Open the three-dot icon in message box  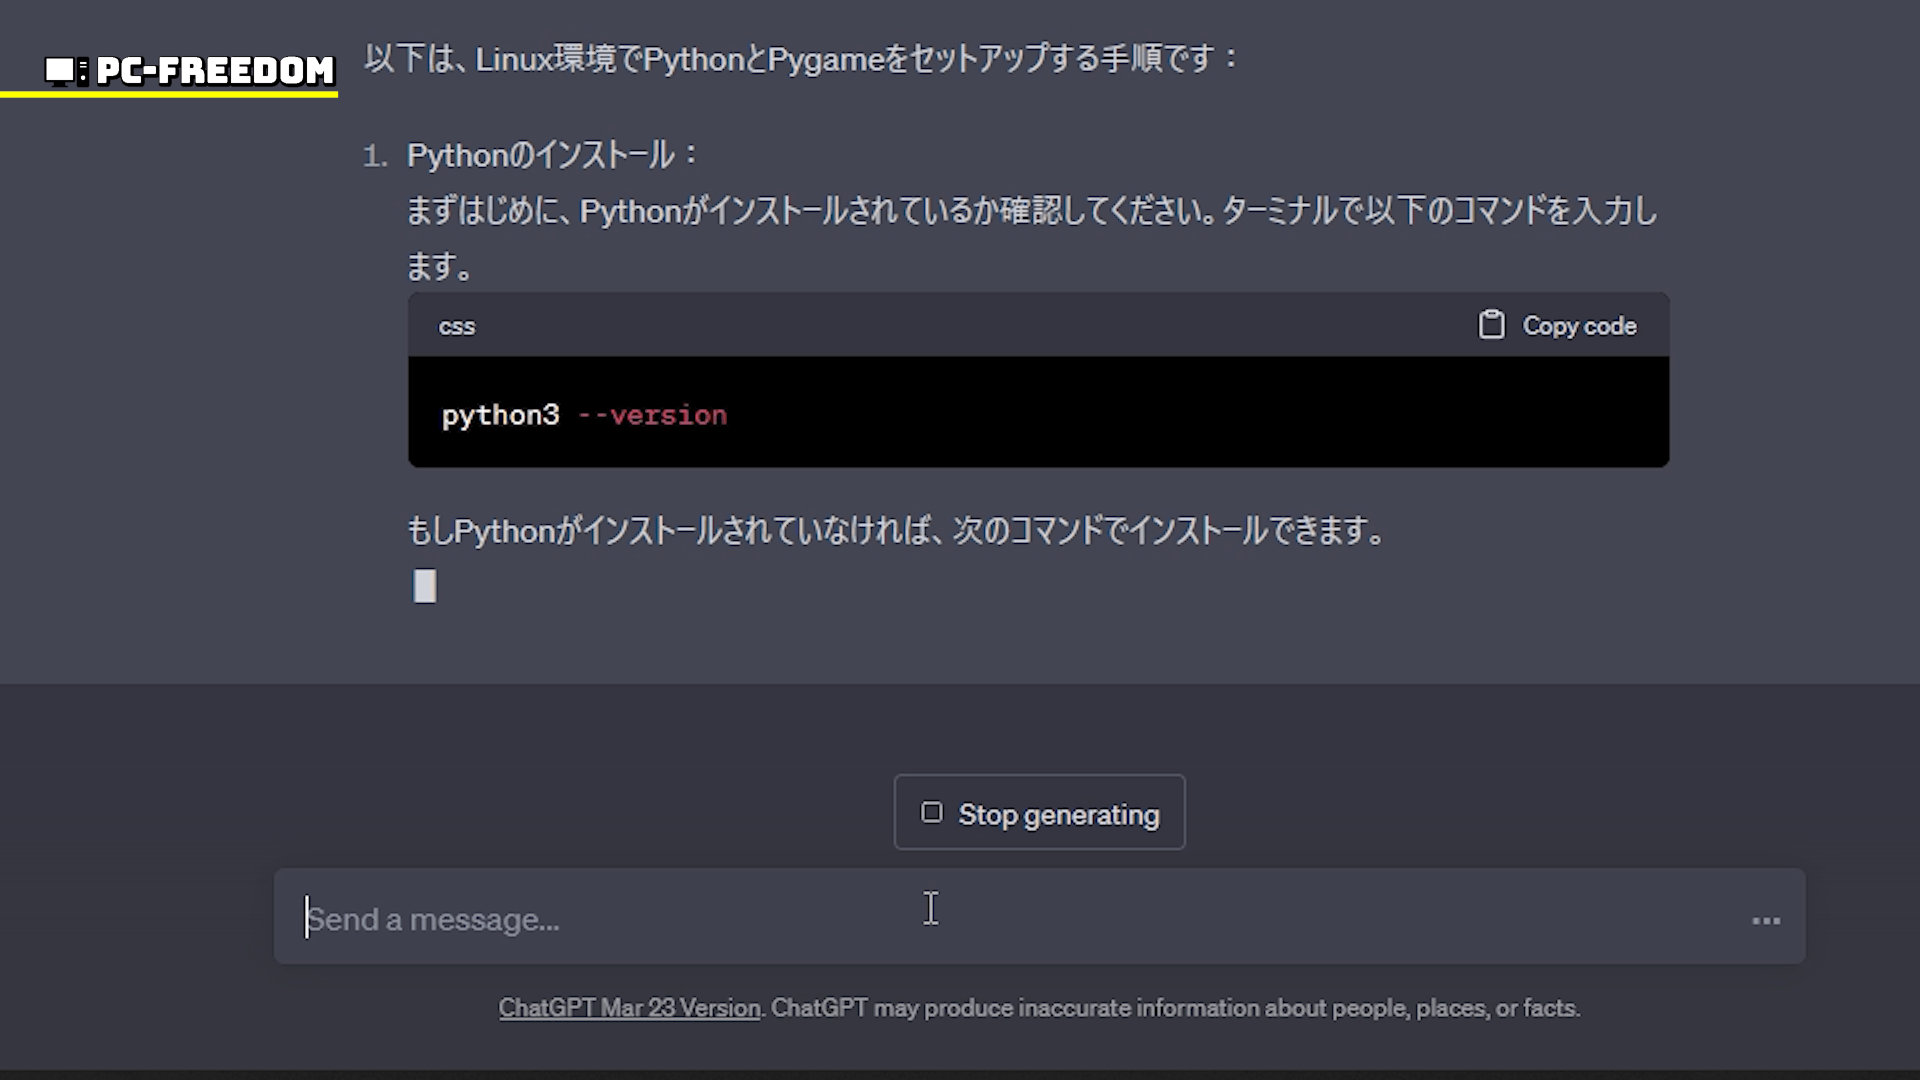(1766, 921)
